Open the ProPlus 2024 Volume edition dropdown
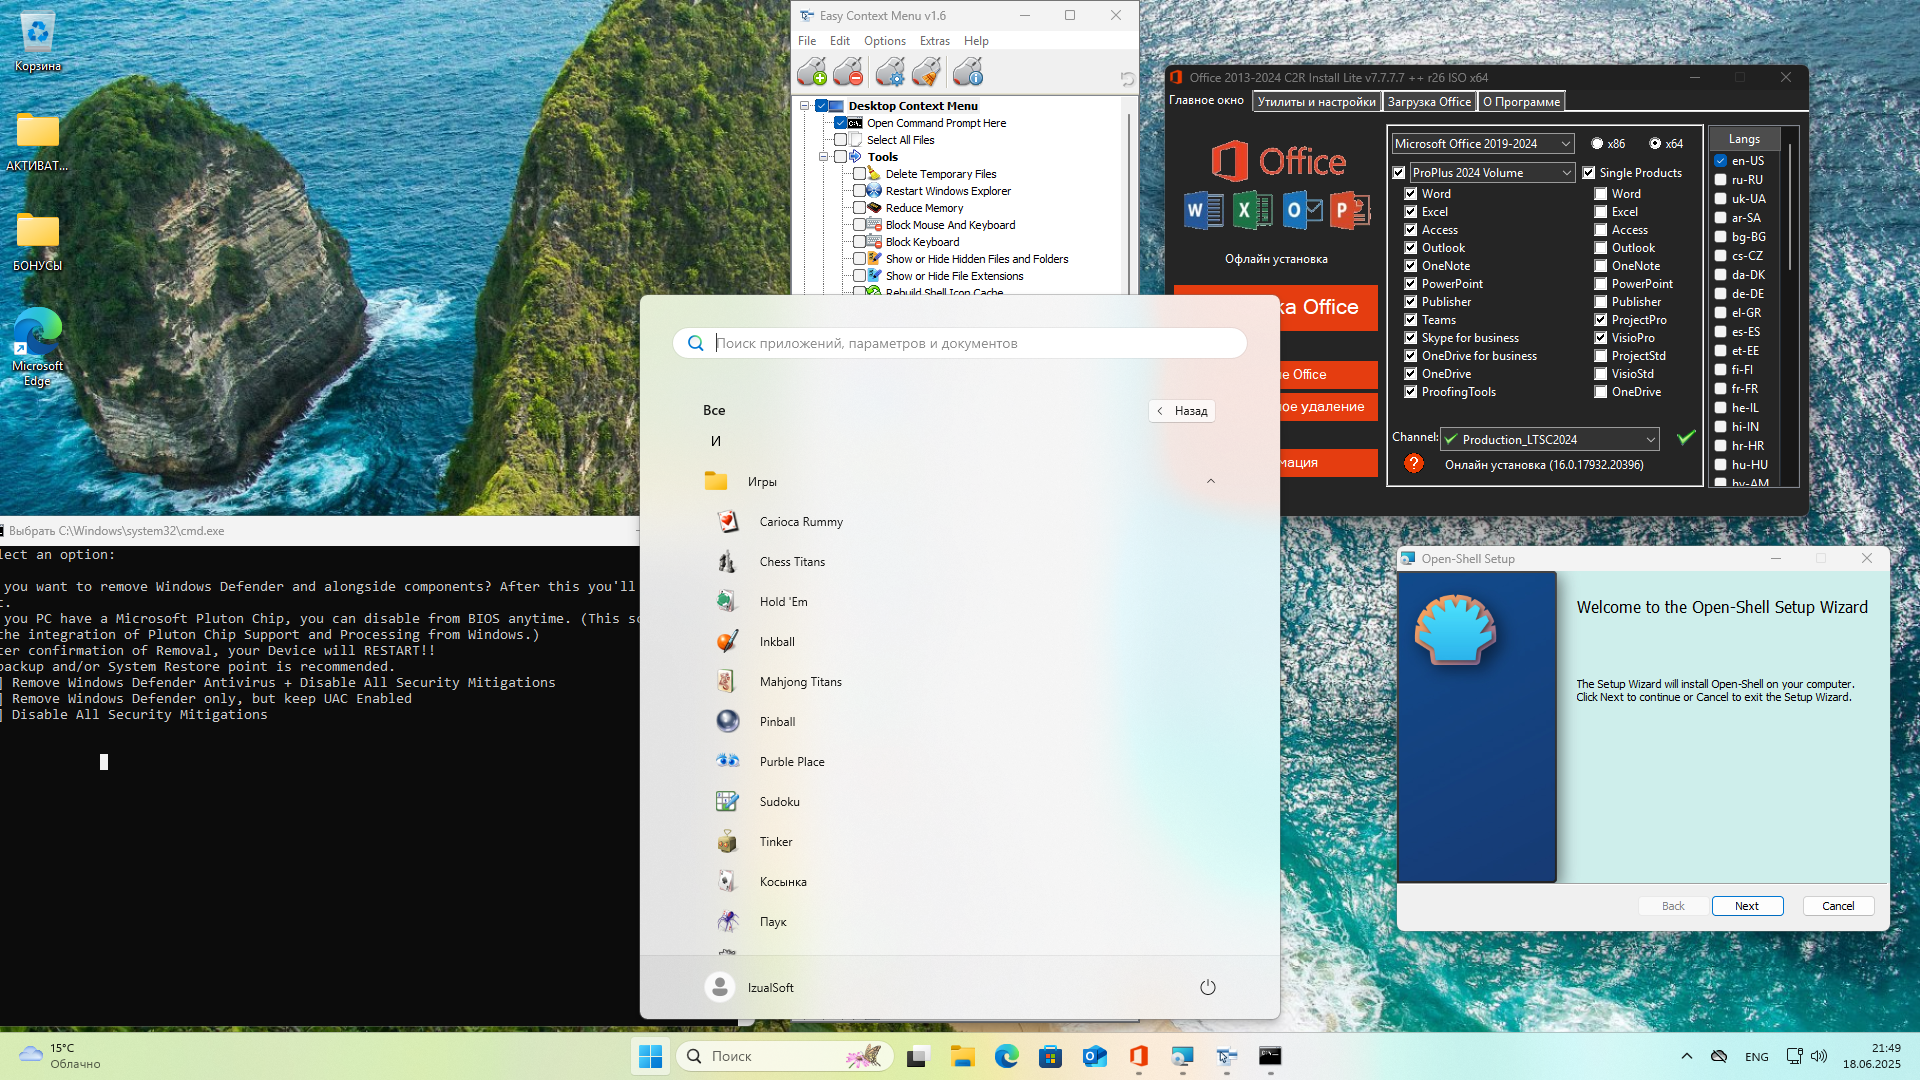 coord(1492,173)
